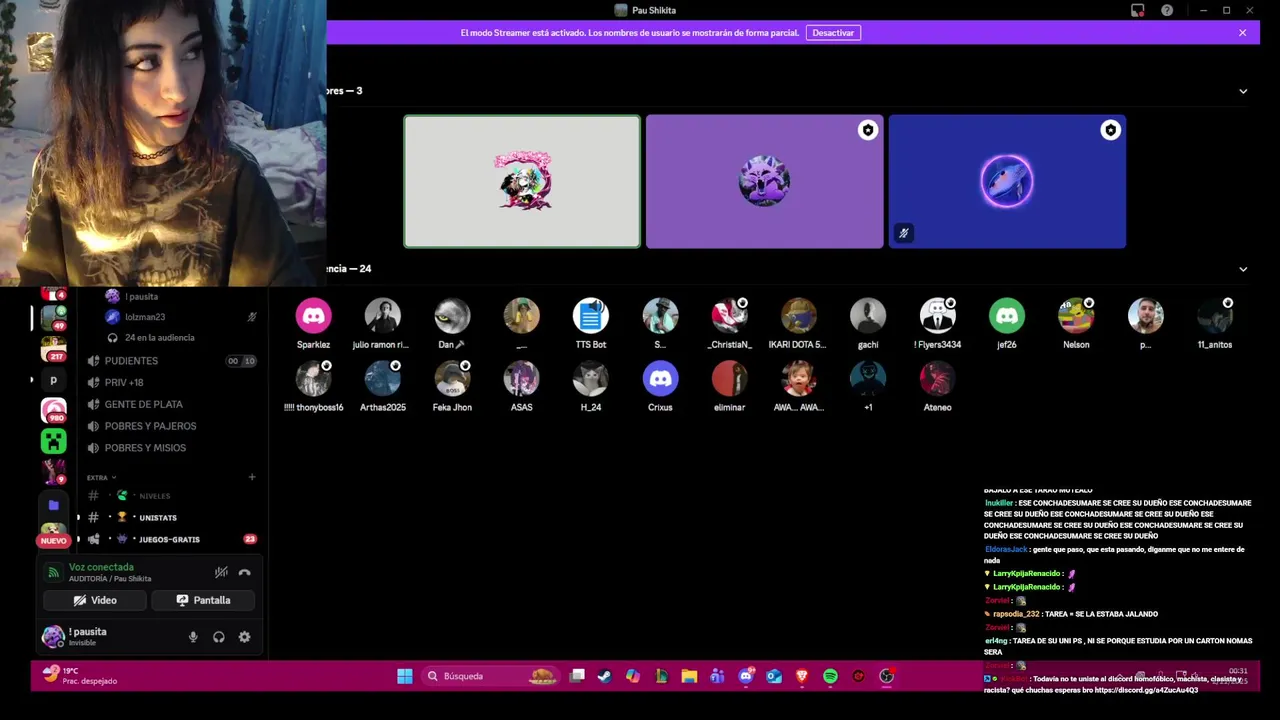Screen dimensions: 1280x720
Task: Click the Desactivar streamer mode button
Action: tap(833, 33)
